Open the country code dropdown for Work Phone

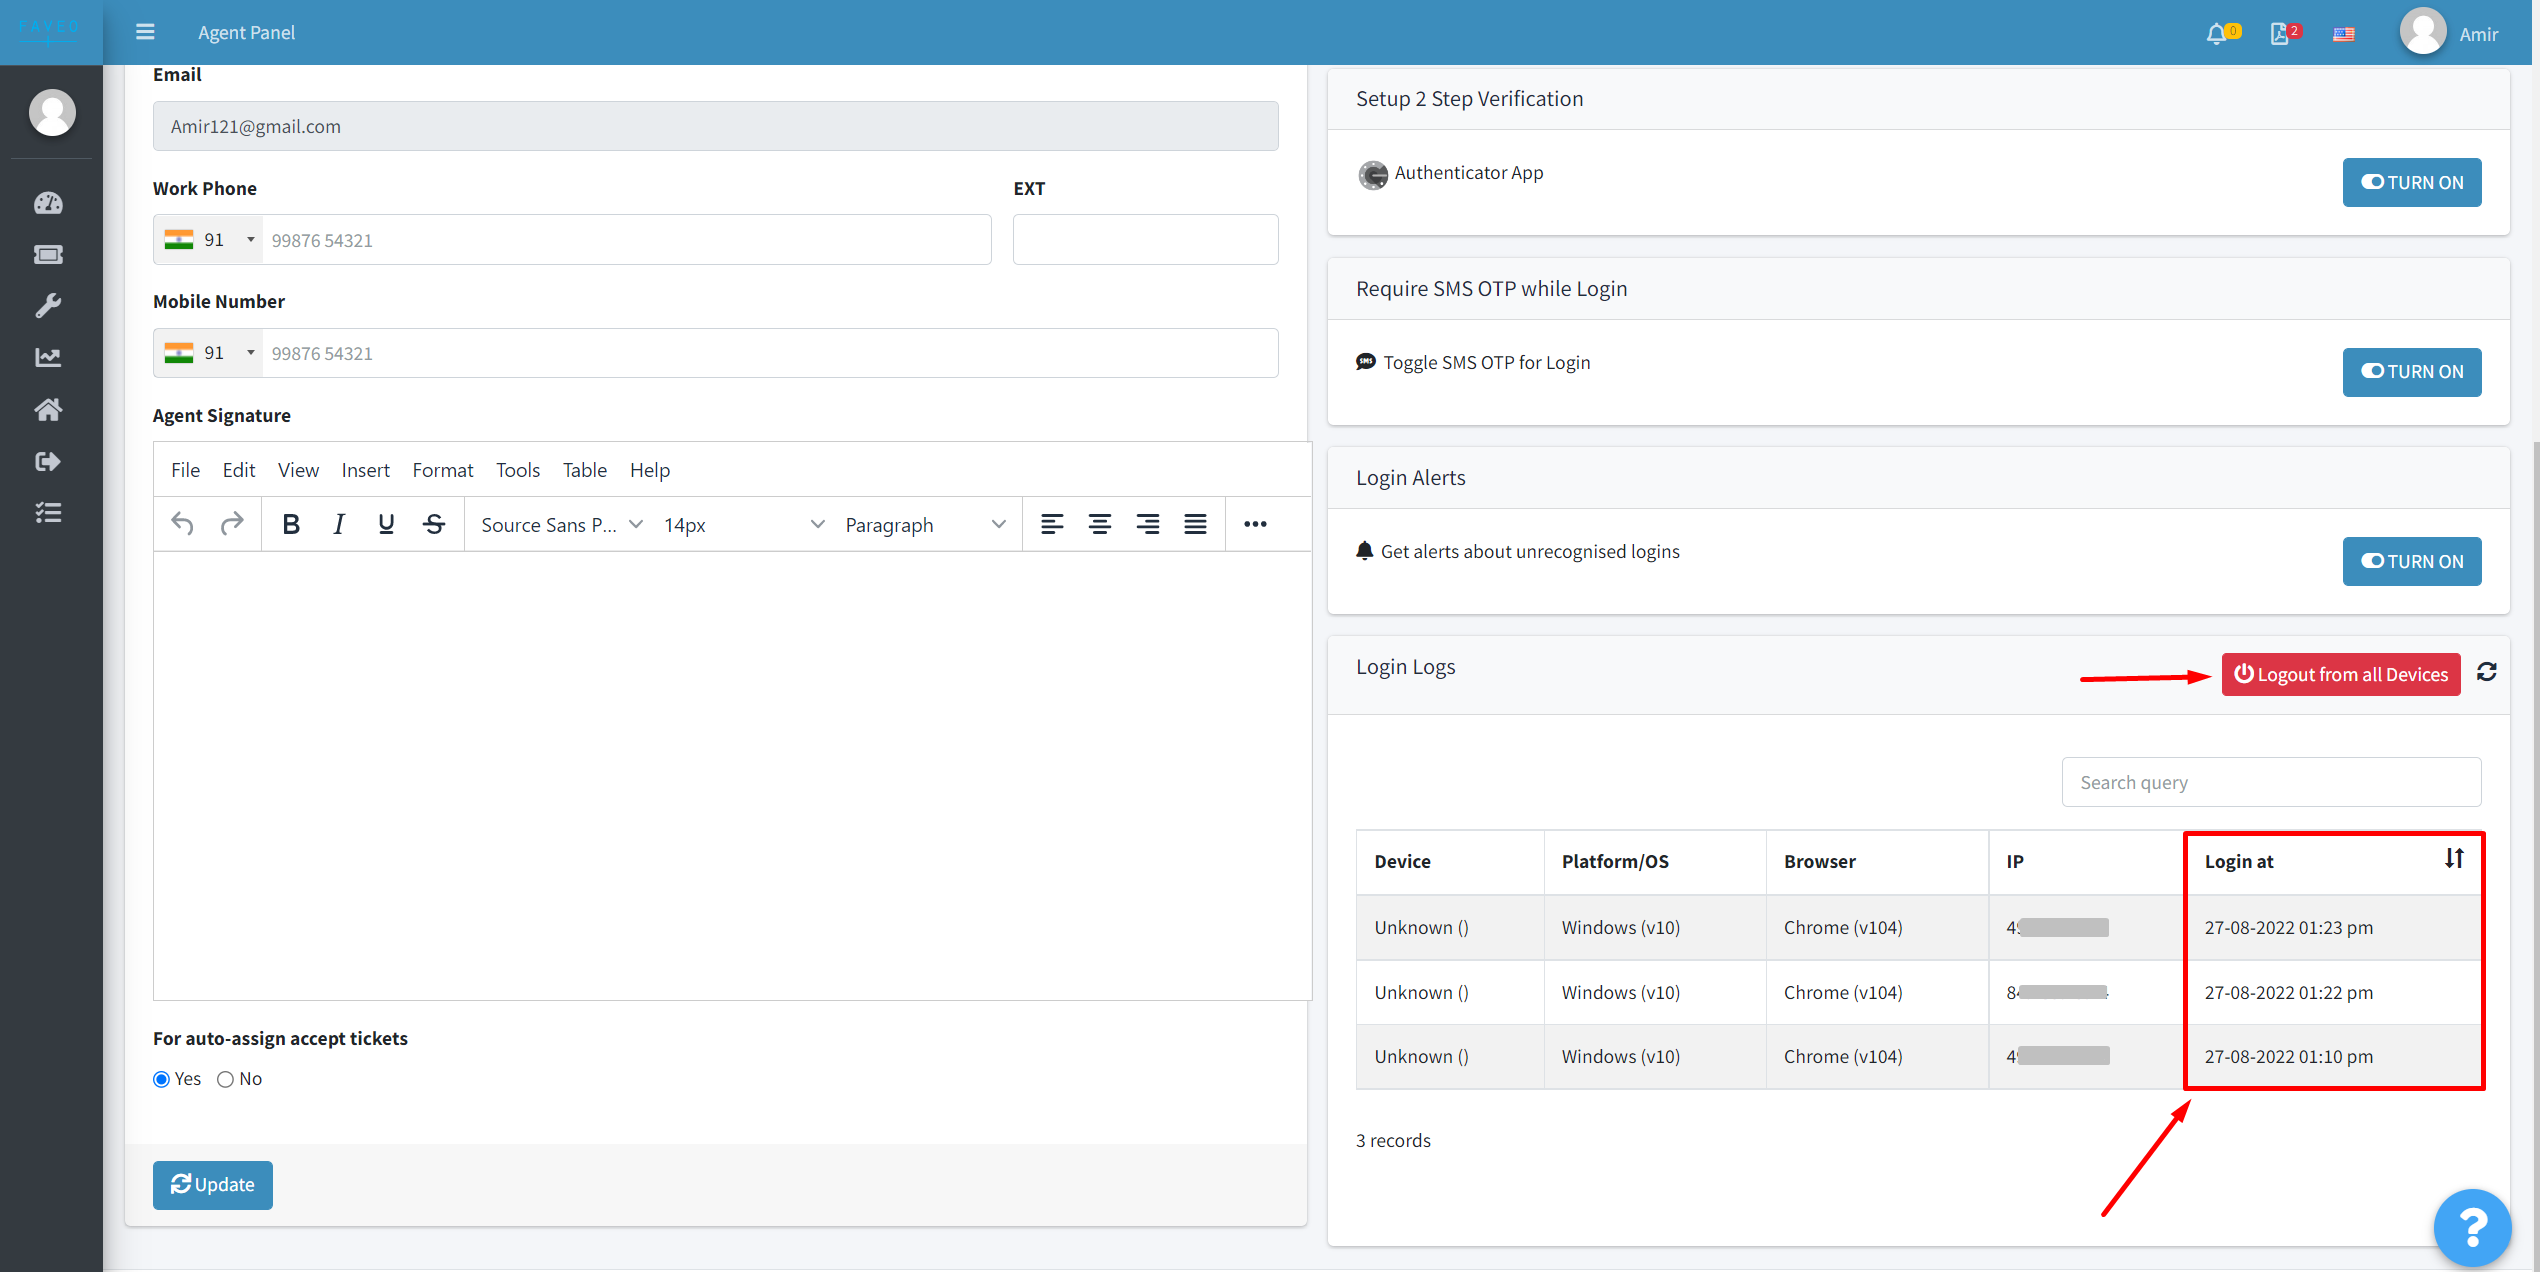(x=207, y=239)
